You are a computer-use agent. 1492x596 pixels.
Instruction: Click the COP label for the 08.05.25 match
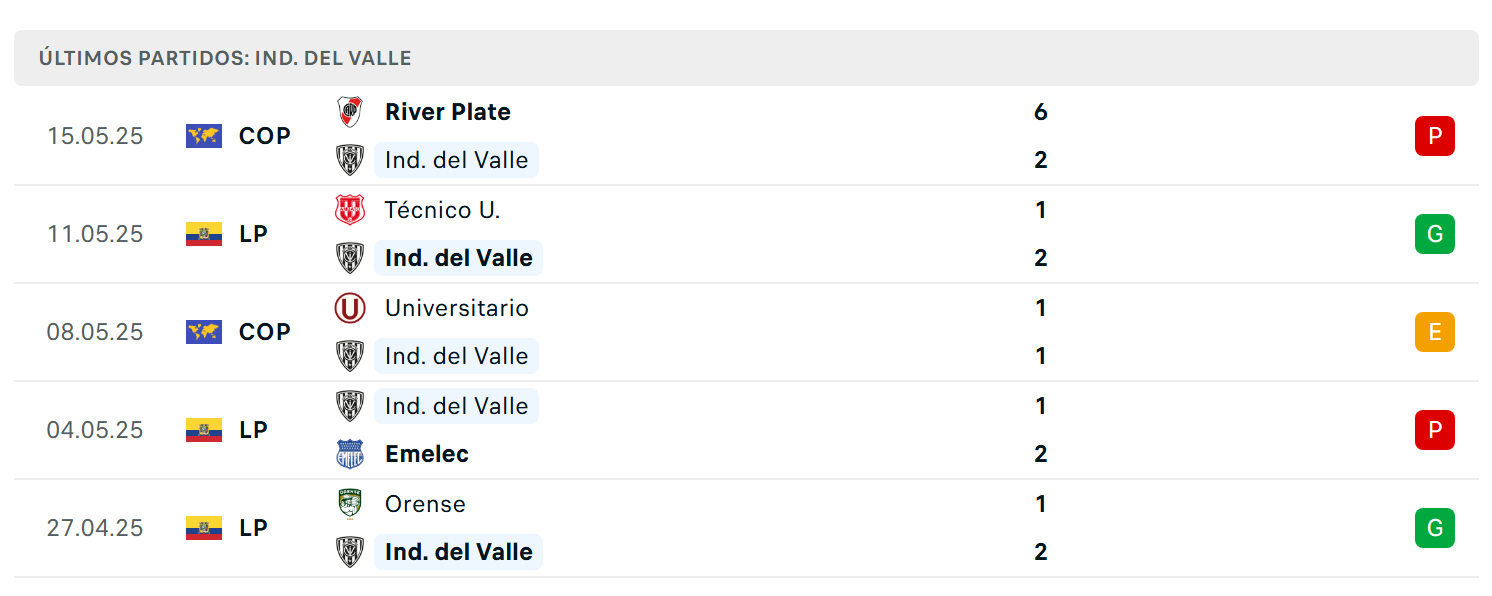coord(265,332)
